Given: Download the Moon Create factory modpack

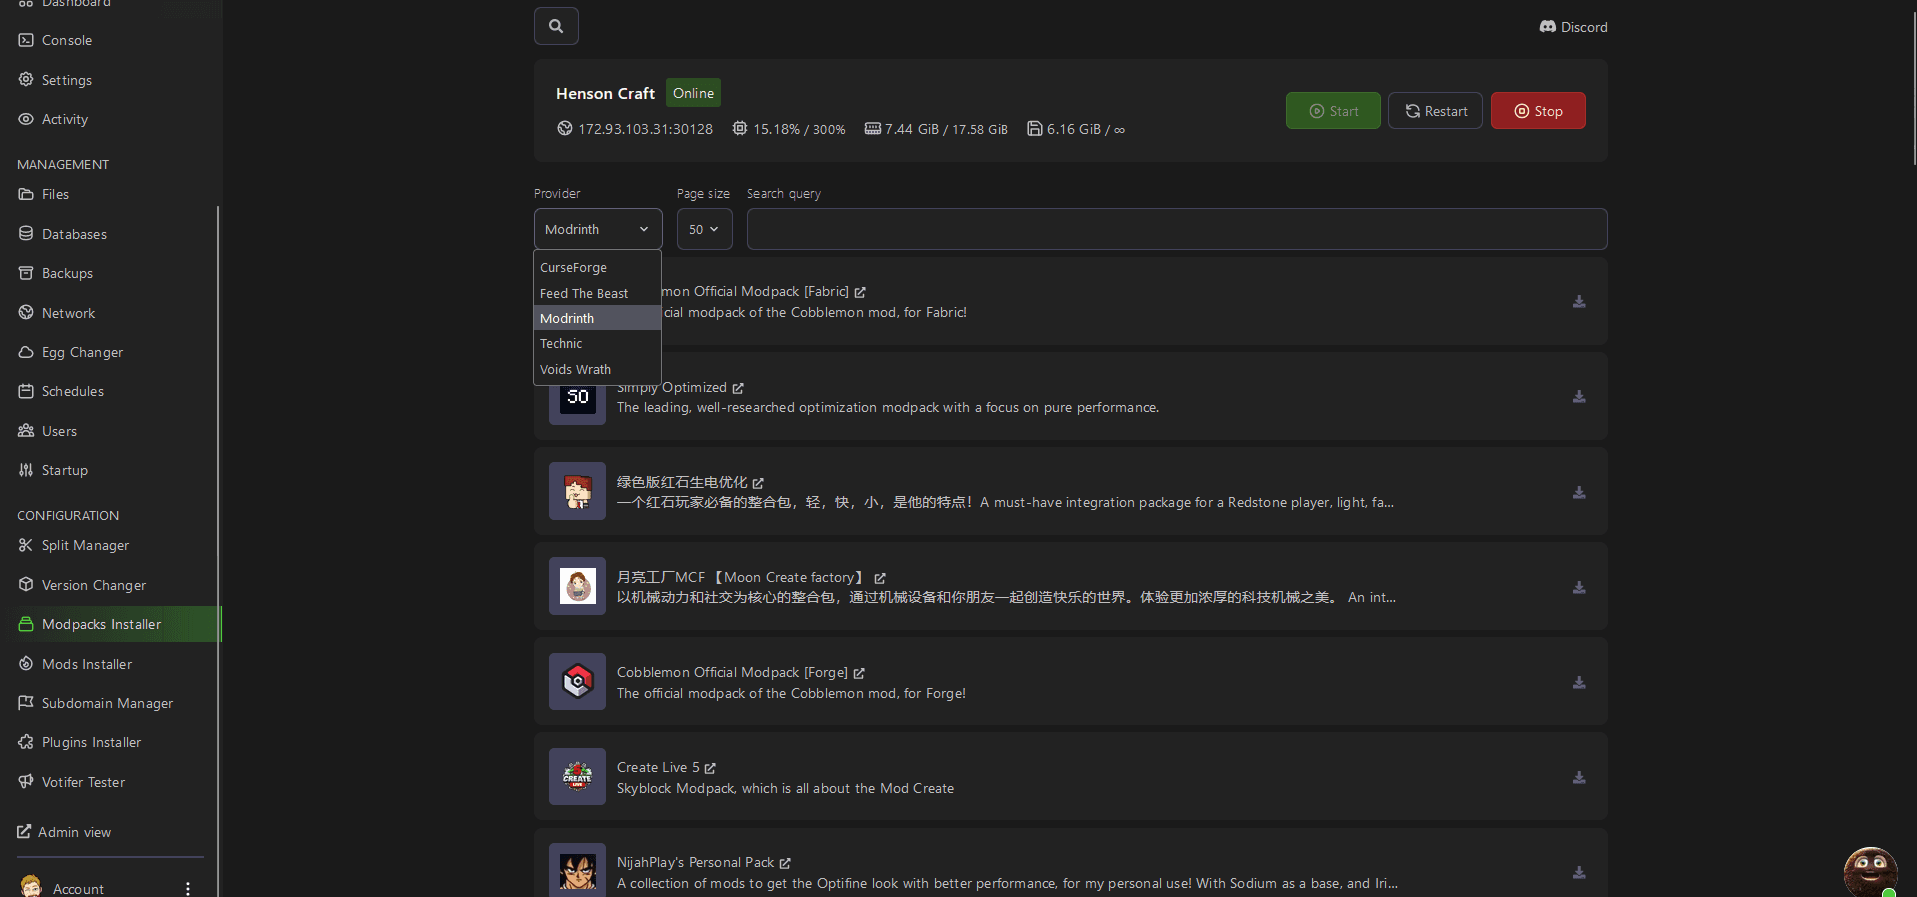Looking at the screenshot, I should pos(1579,587).
